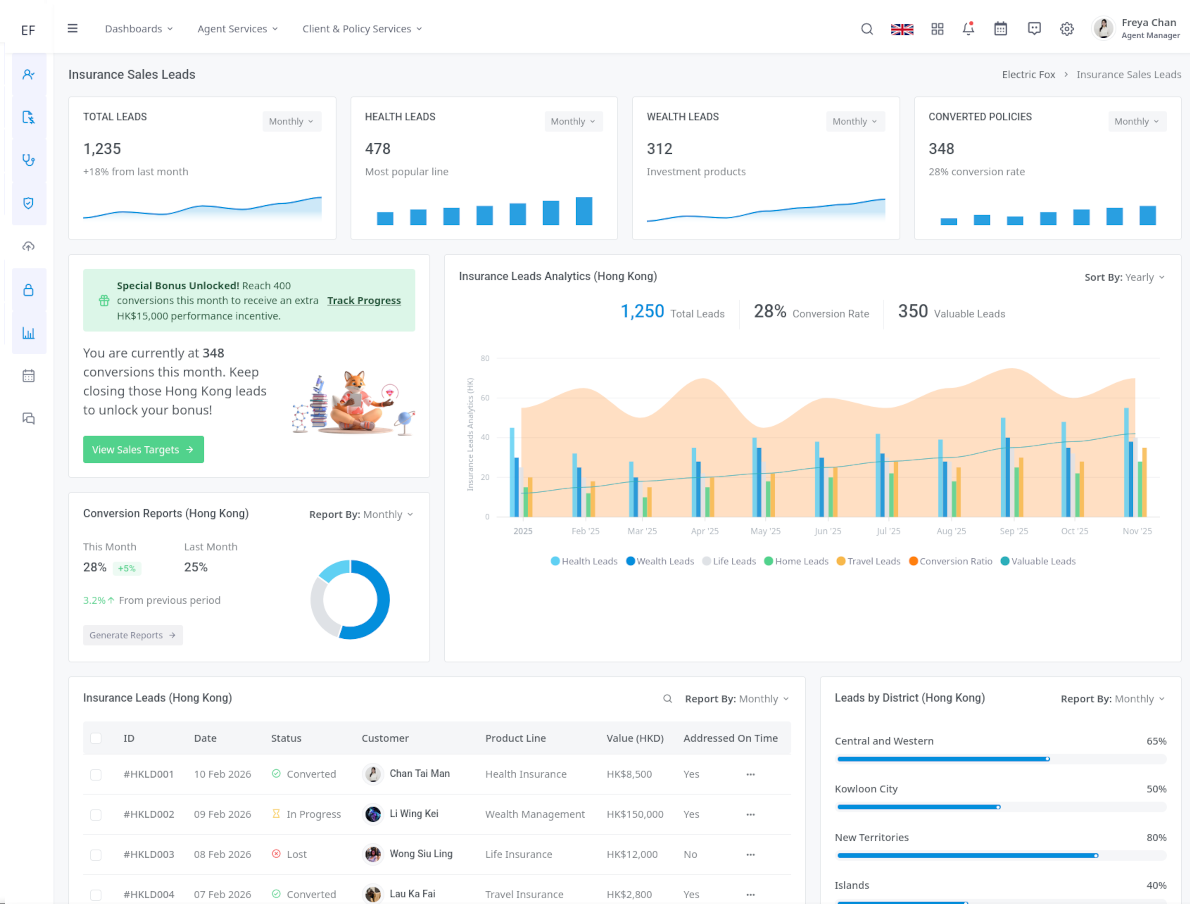
Task: Open the shield check icon in sidebar
Action: [x=28, y=203]
